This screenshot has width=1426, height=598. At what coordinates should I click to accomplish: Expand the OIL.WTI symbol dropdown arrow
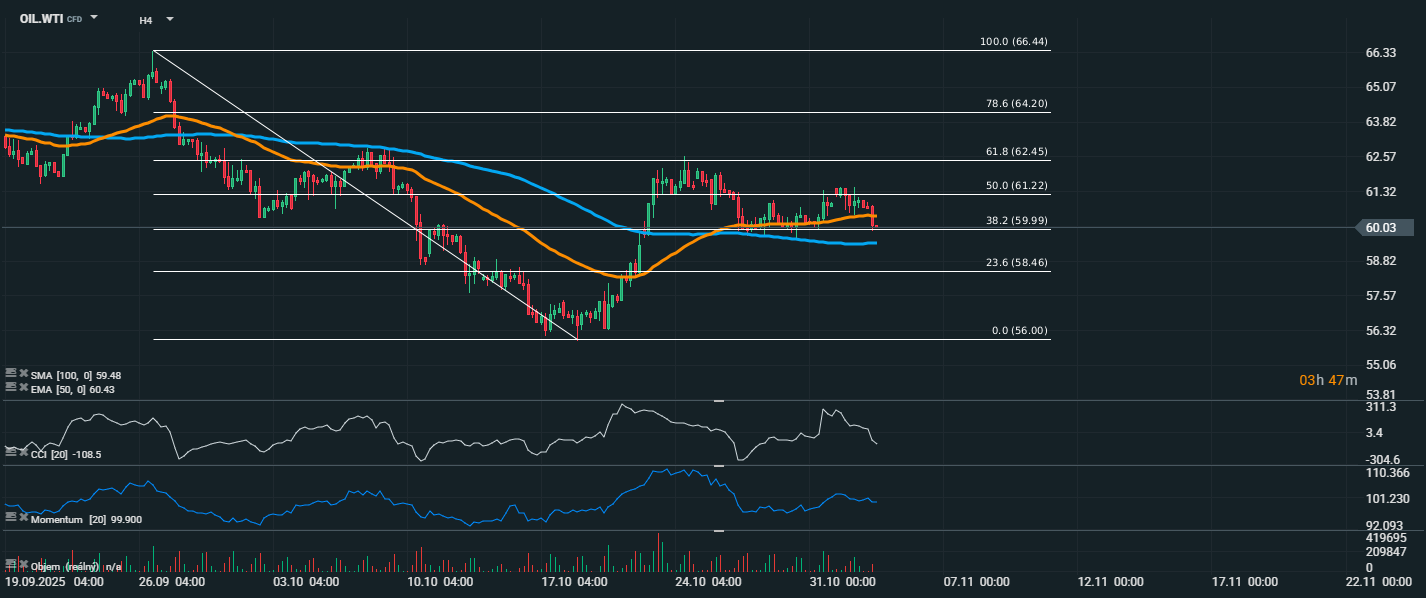[94, 18]
